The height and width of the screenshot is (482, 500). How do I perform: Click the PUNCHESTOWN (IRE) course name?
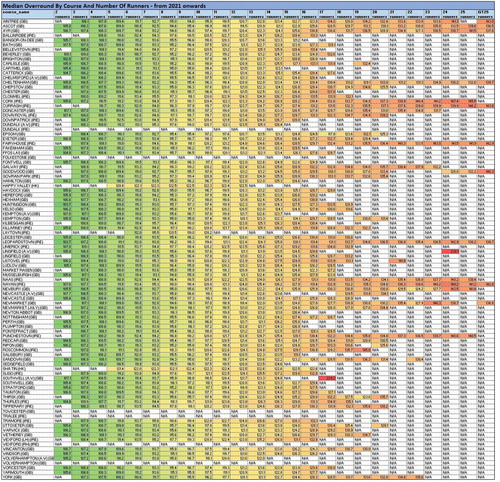pyautogui.click(x=21, y=336)
